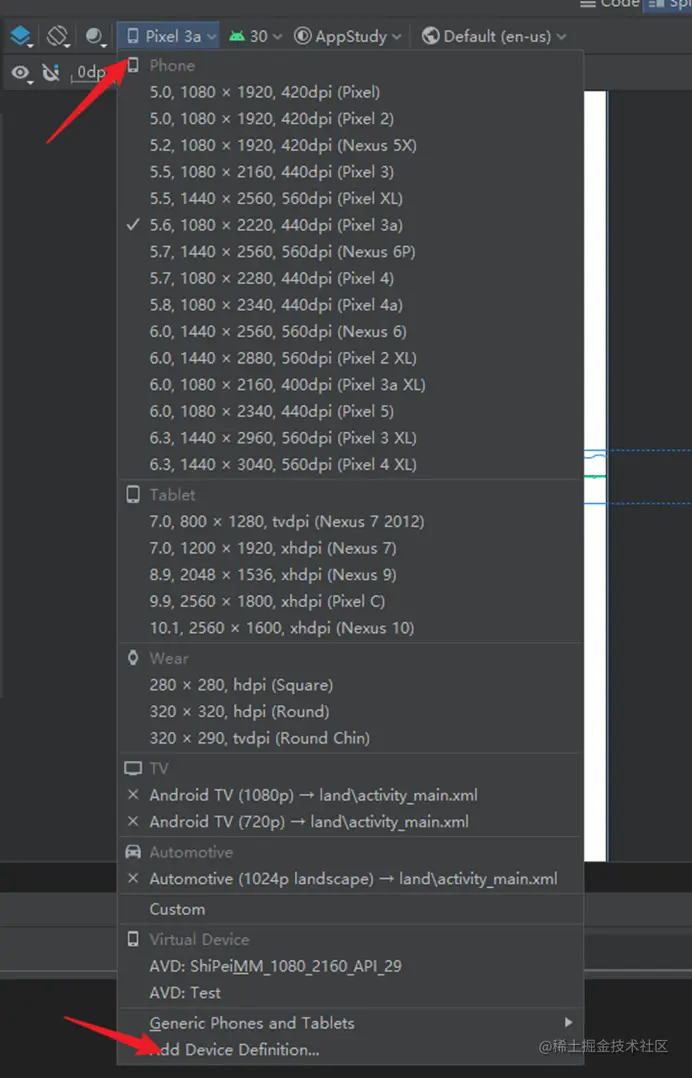
Task: Select 320 × 290 Round Chin device
Action: tap(350, 738)
